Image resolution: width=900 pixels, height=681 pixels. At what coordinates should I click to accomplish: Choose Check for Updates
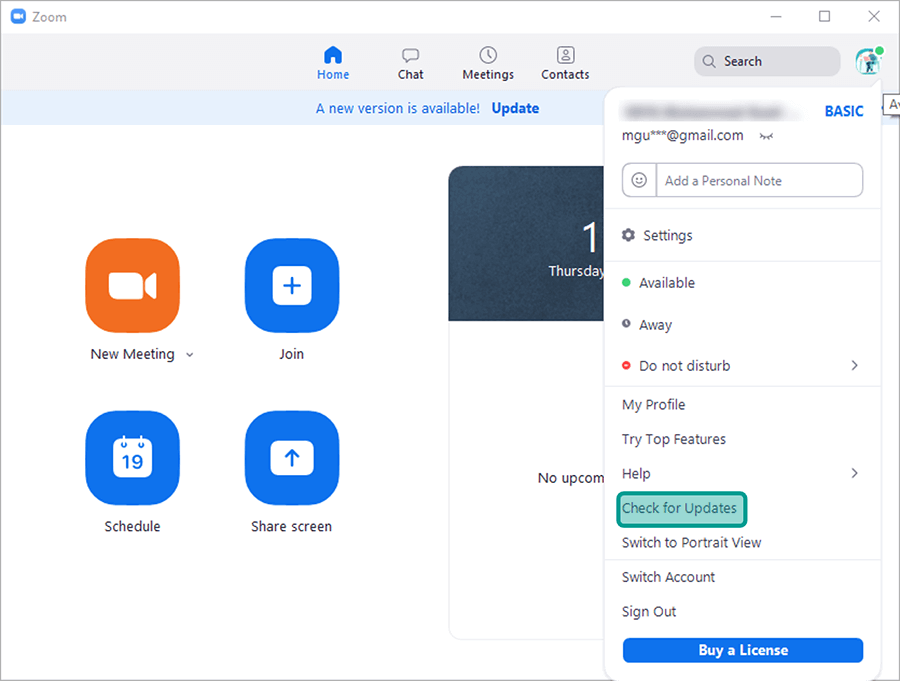coord(681,509)
